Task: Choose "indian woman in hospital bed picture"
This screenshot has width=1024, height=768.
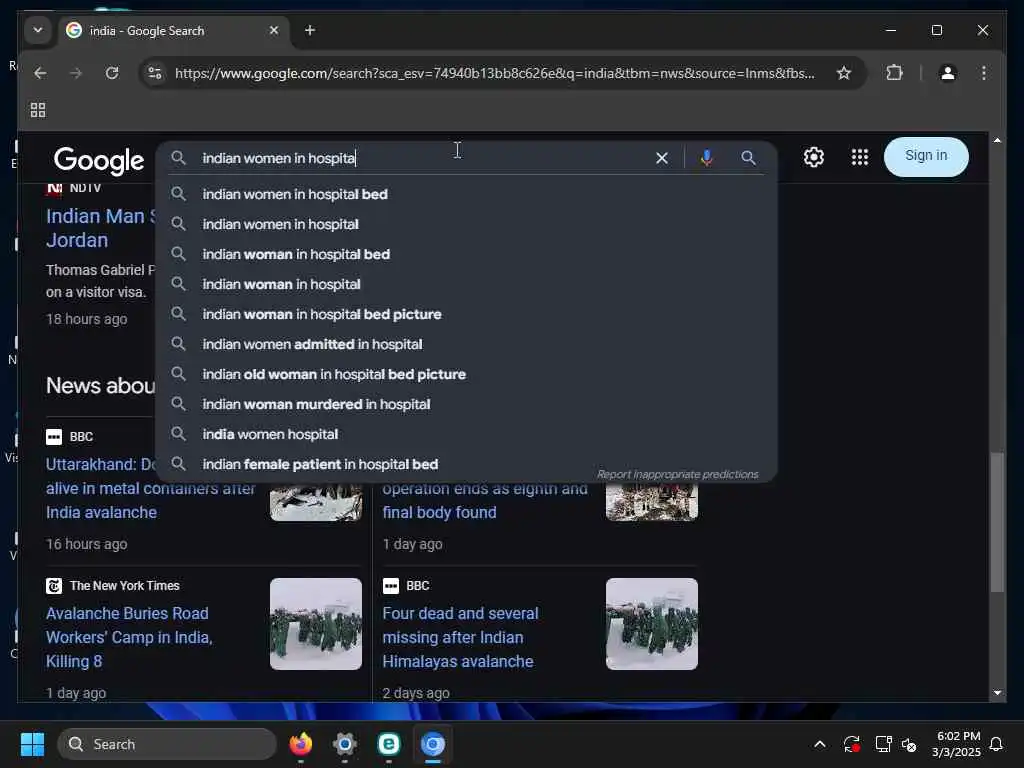Action: 466,314
